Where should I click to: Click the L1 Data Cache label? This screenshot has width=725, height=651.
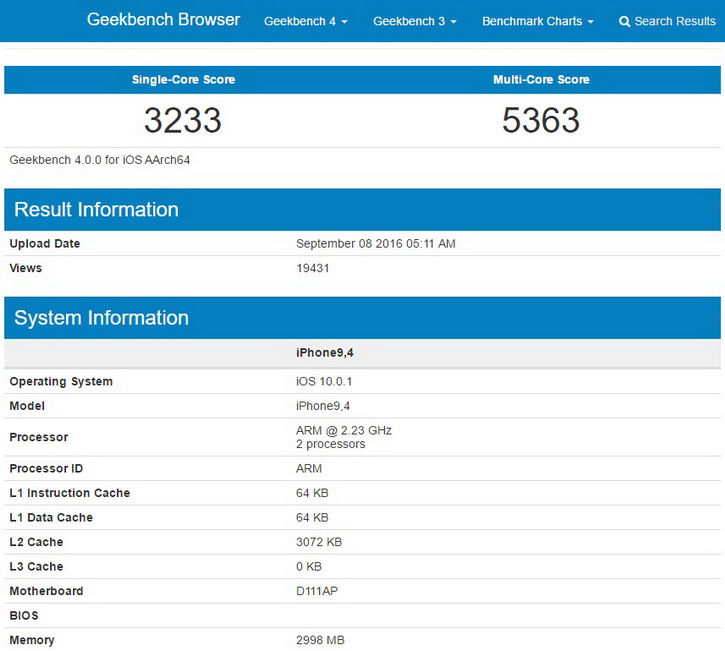point(51,517)
